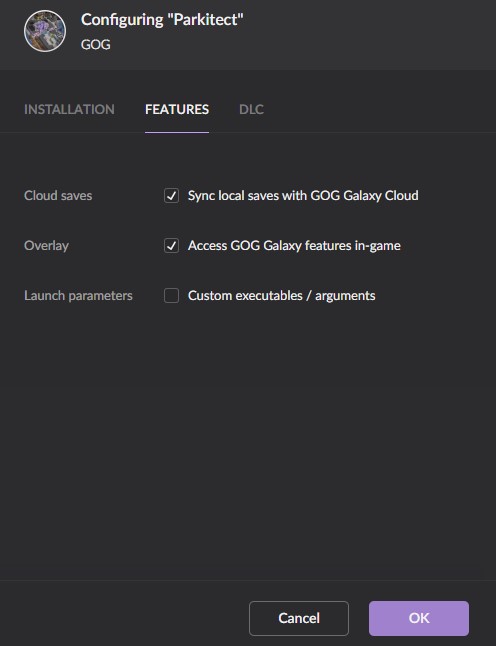Screen dimensions: 496x646
Task: Cancel the configuration dialog
Action: (x=299, y=618)
